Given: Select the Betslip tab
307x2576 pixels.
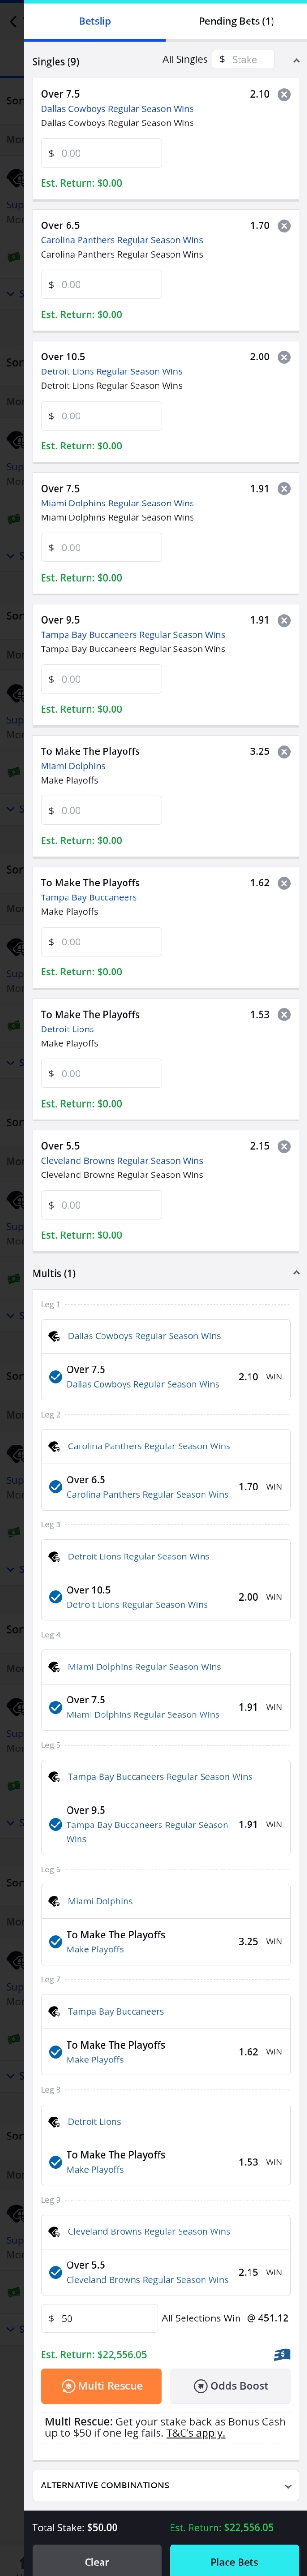Looking at the screenshot, I should [x=95, y=21].
